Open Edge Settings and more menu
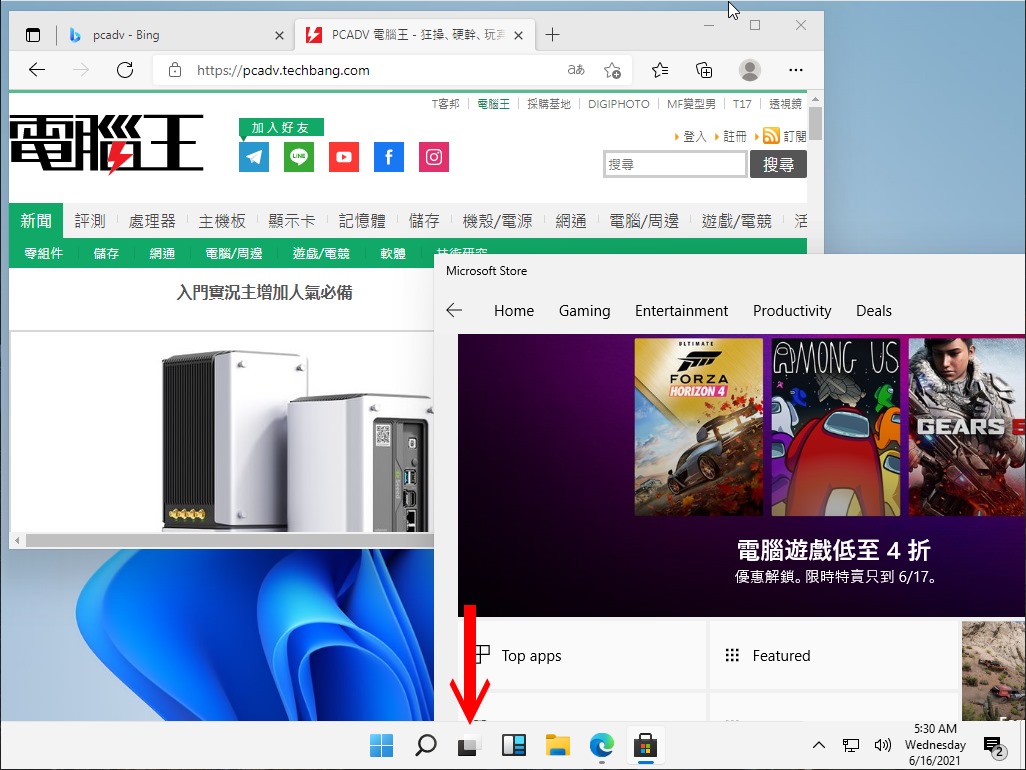This screenshot has width=1026, height=770. click(796, 70)
